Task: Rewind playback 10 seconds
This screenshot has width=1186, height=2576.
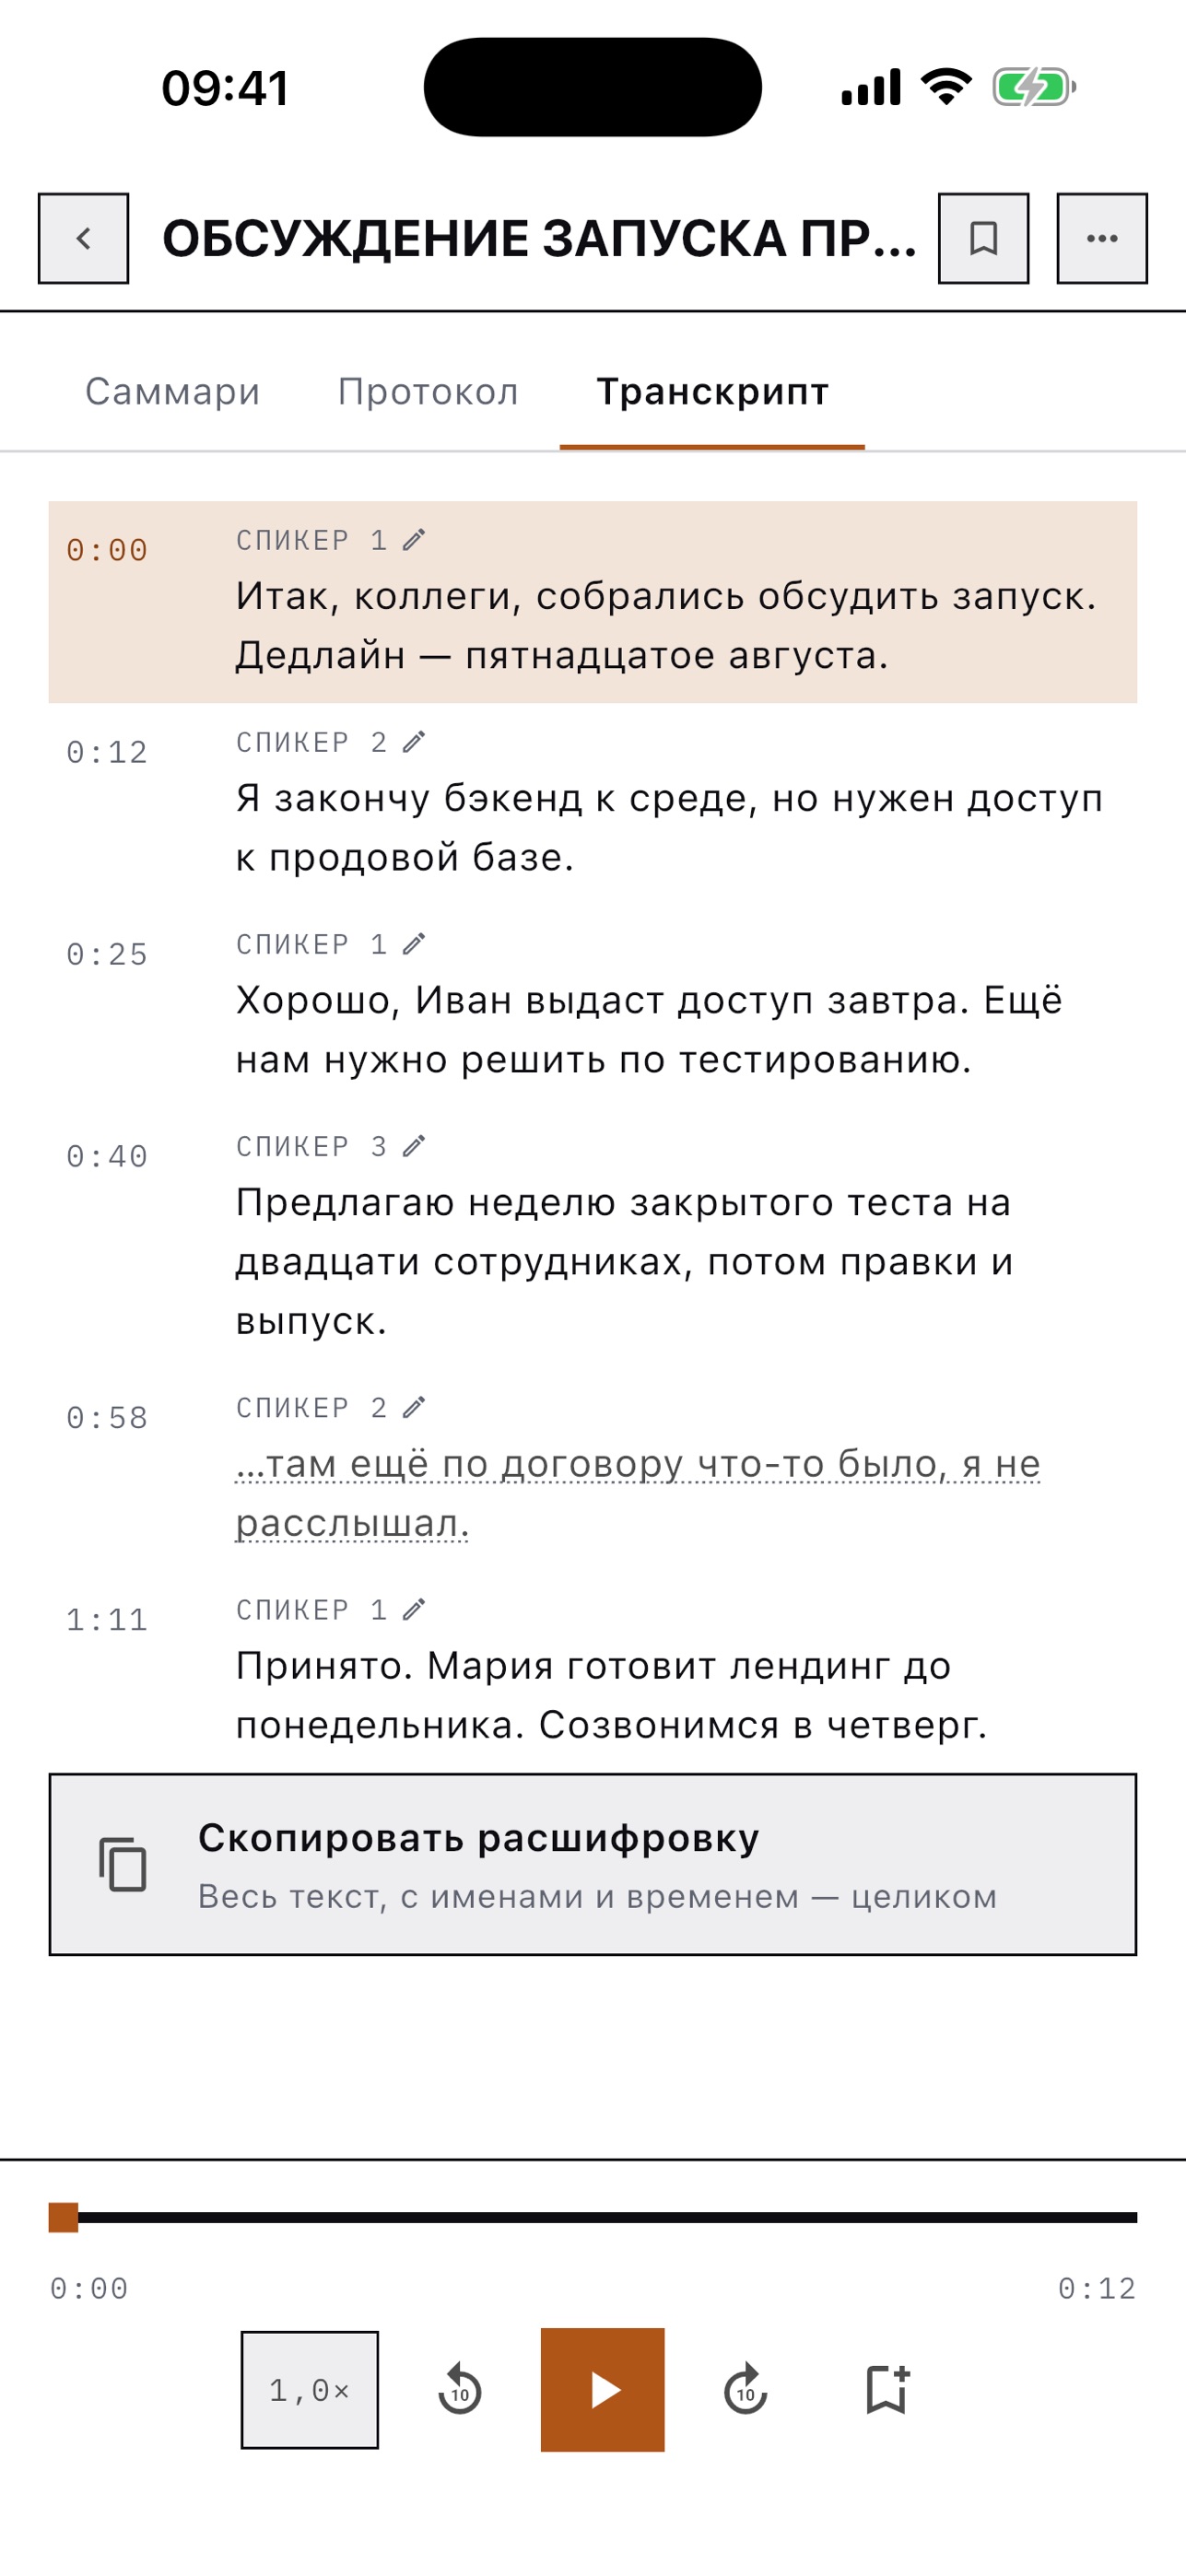Action: [460, 2390]
